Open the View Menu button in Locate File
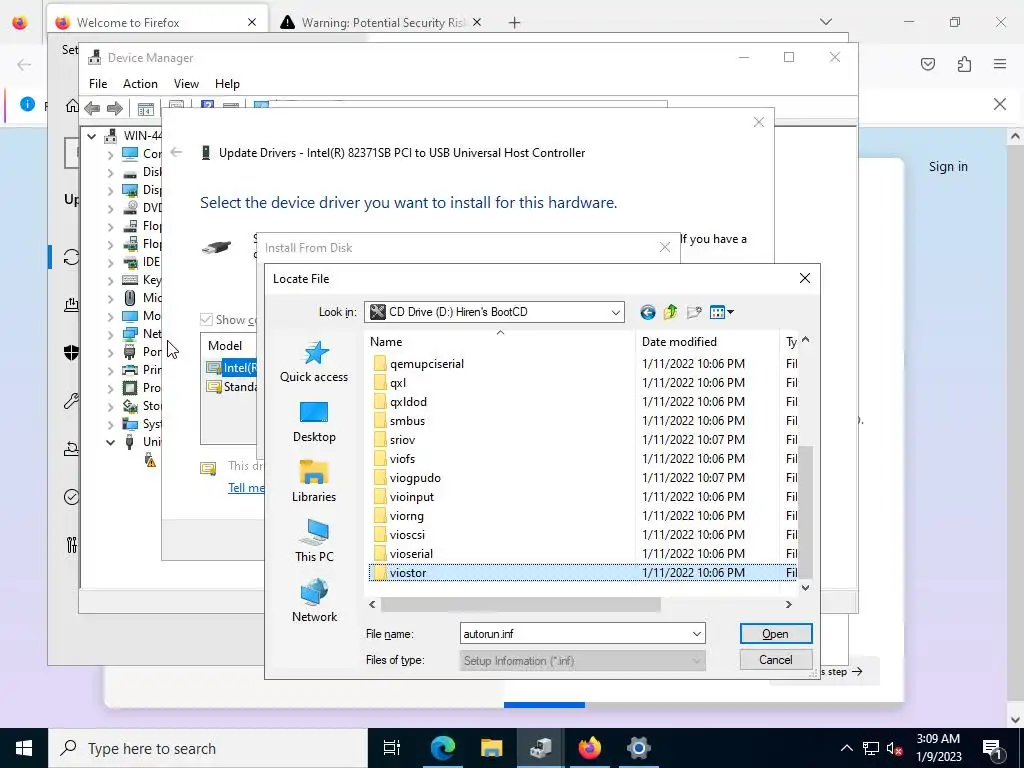 (722, 312)
